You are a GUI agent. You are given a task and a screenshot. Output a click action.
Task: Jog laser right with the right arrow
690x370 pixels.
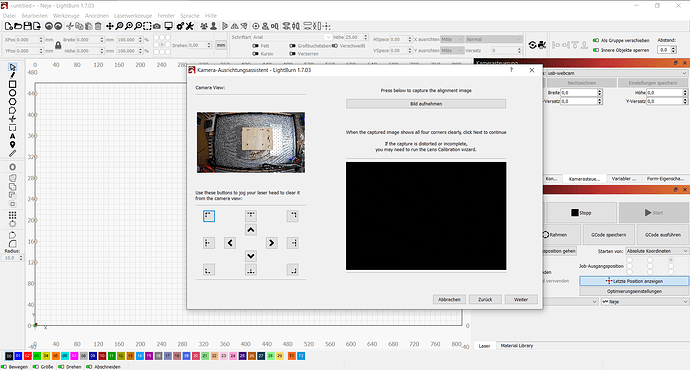(x=272, y=243)
